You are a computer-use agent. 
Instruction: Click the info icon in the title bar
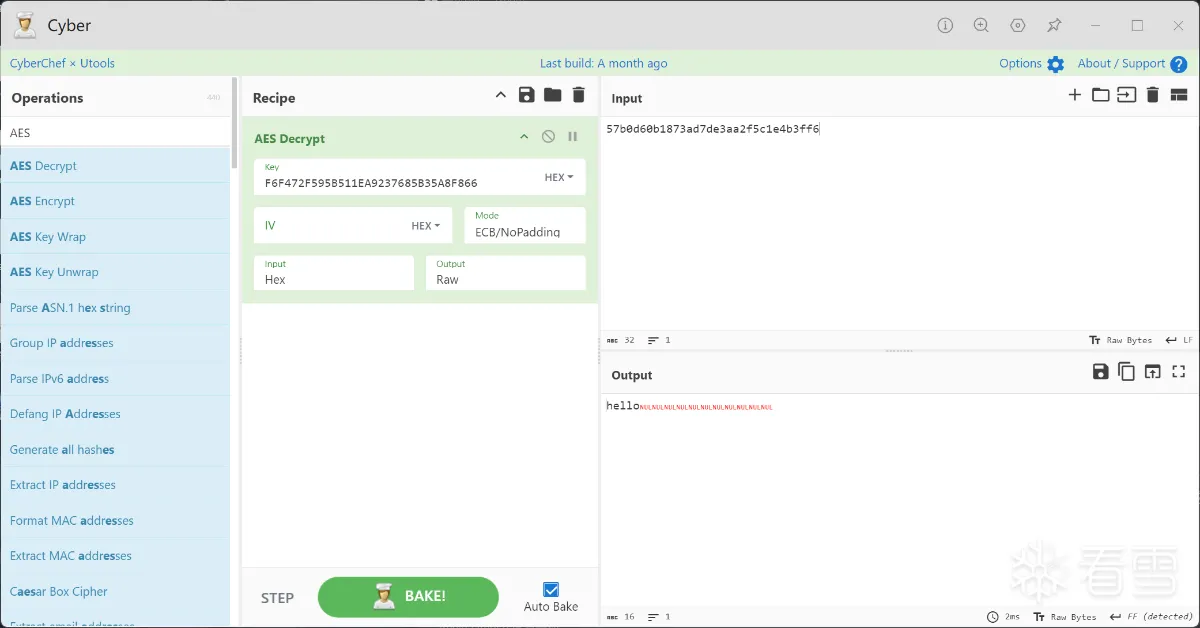945,25
